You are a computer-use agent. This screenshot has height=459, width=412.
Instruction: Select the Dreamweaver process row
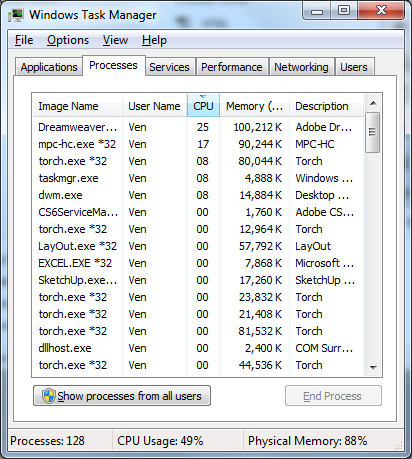(x=198, y=127)
